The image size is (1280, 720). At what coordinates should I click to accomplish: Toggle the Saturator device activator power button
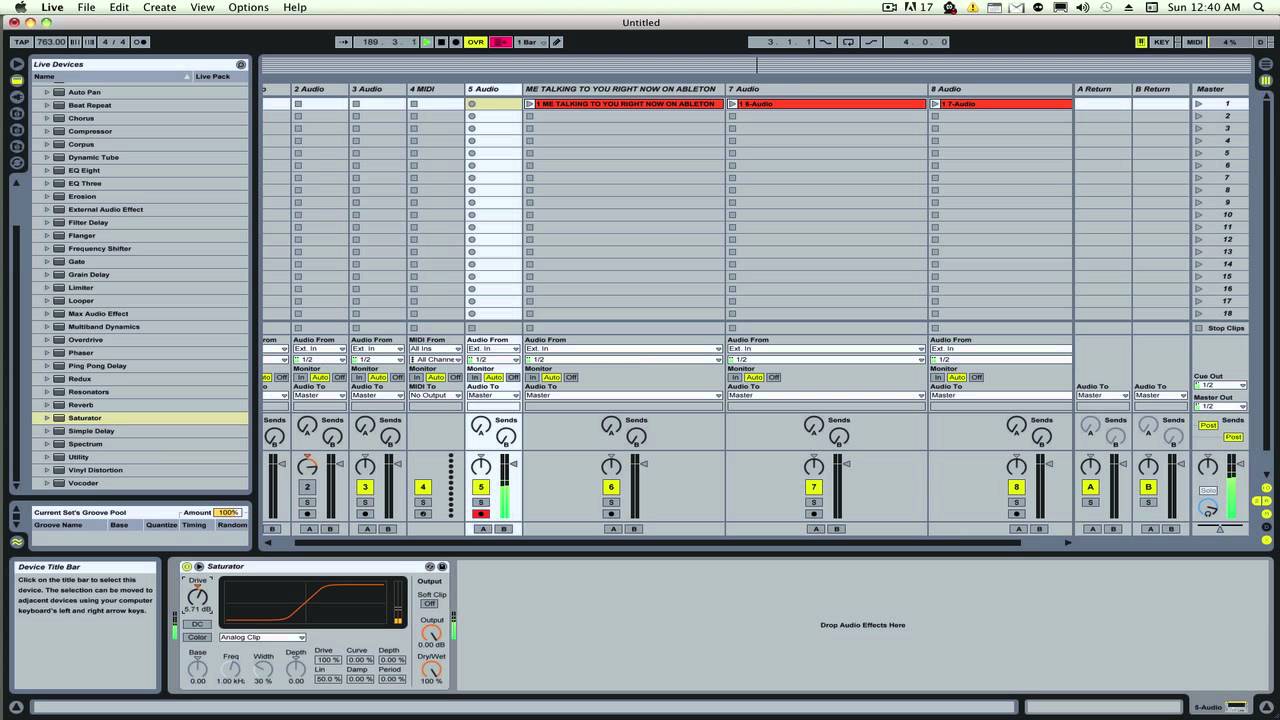coord(187,567)
